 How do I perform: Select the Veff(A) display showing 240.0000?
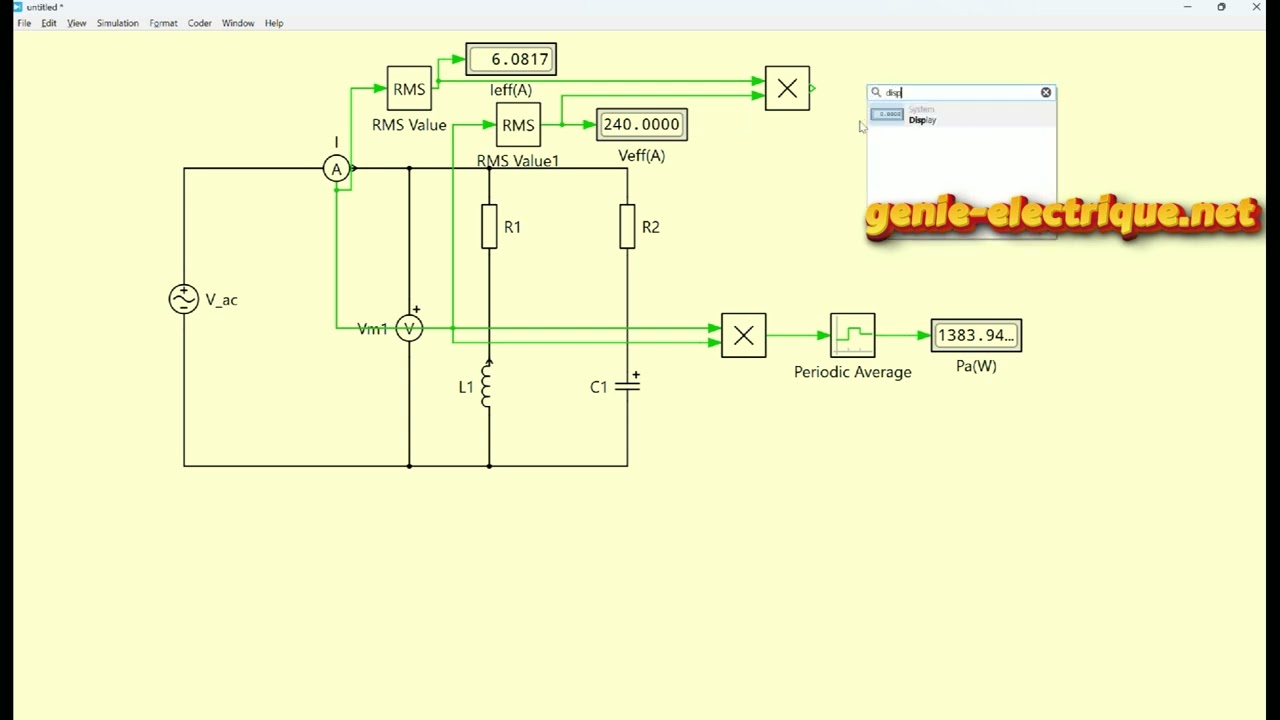click(641, 124)
